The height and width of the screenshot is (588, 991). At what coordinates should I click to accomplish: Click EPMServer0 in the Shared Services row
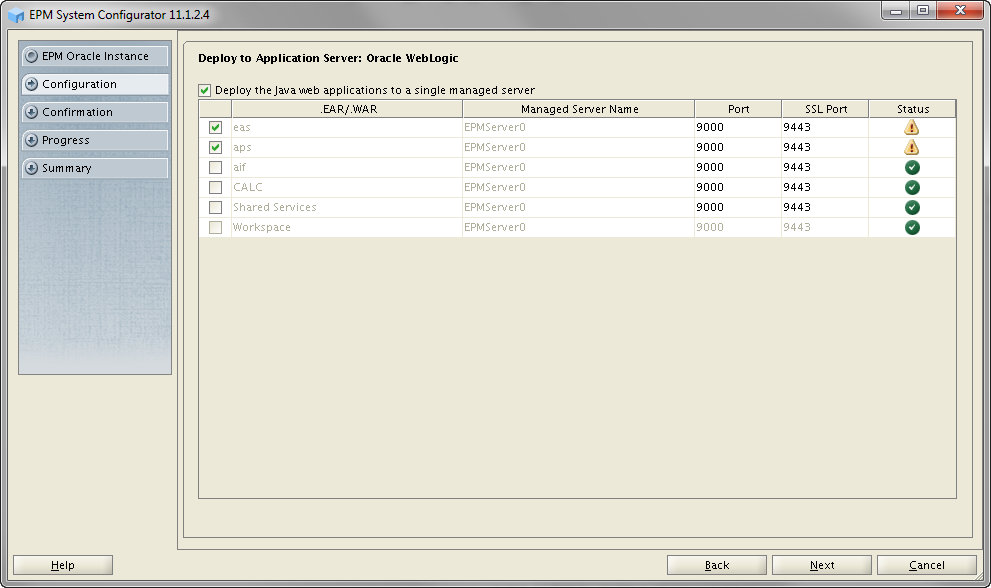tap(578, 207)
